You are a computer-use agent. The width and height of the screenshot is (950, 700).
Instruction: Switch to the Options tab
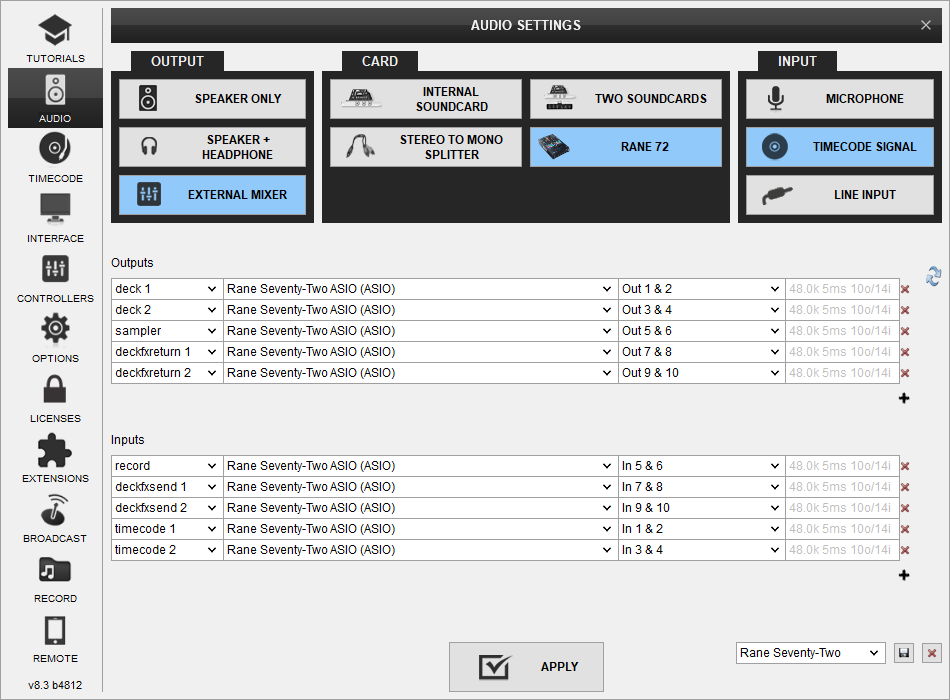click(55, 338)
